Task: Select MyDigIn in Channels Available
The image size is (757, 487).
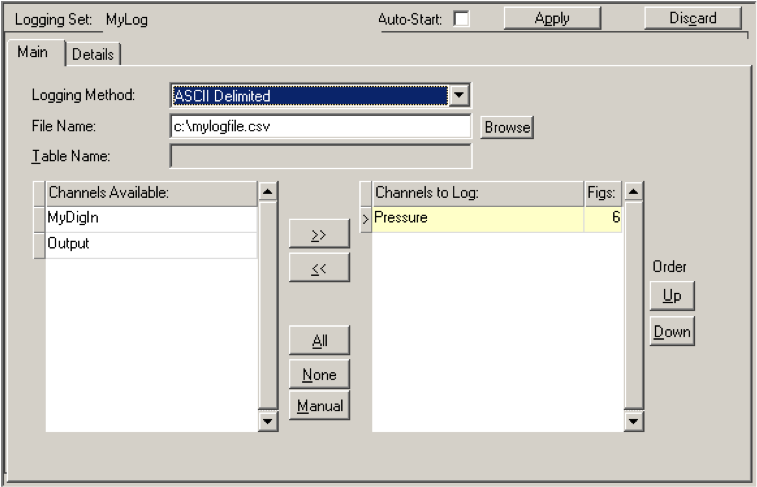Action: (150, 218)
